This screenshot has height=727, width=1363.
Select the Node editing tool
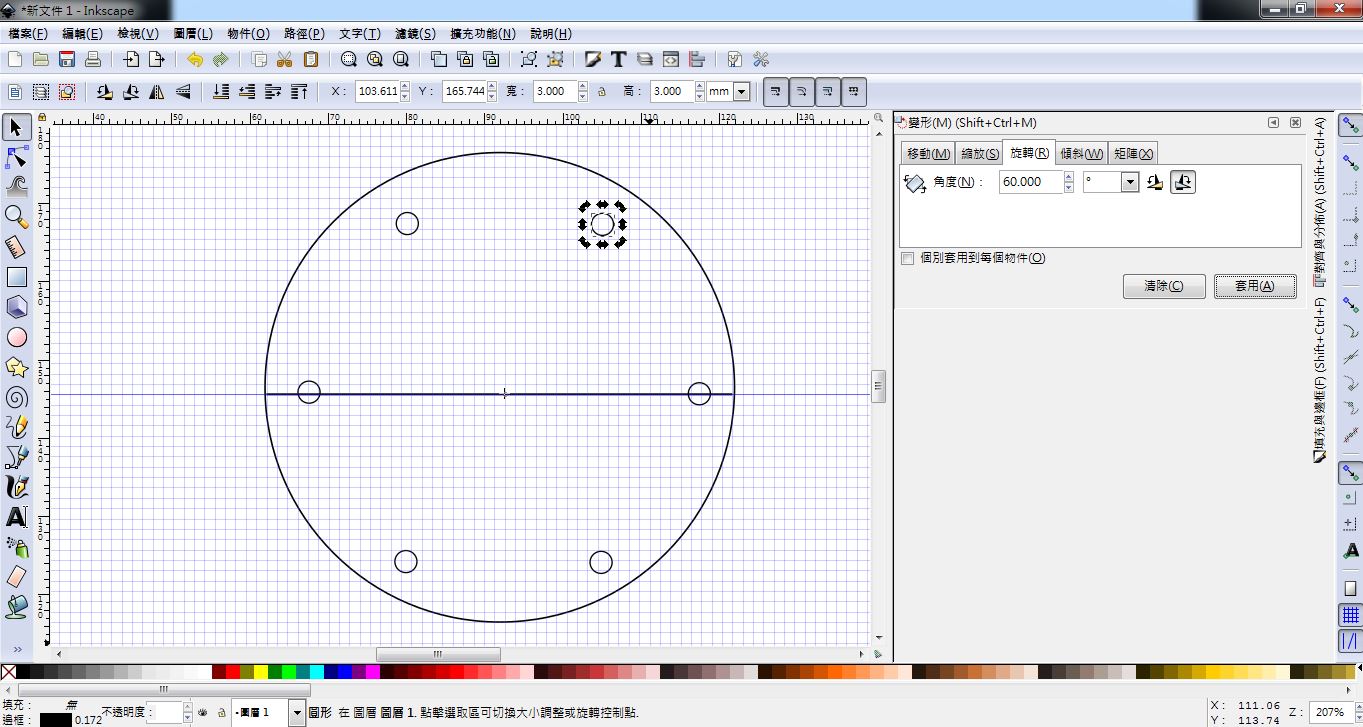tap(16, 157)
